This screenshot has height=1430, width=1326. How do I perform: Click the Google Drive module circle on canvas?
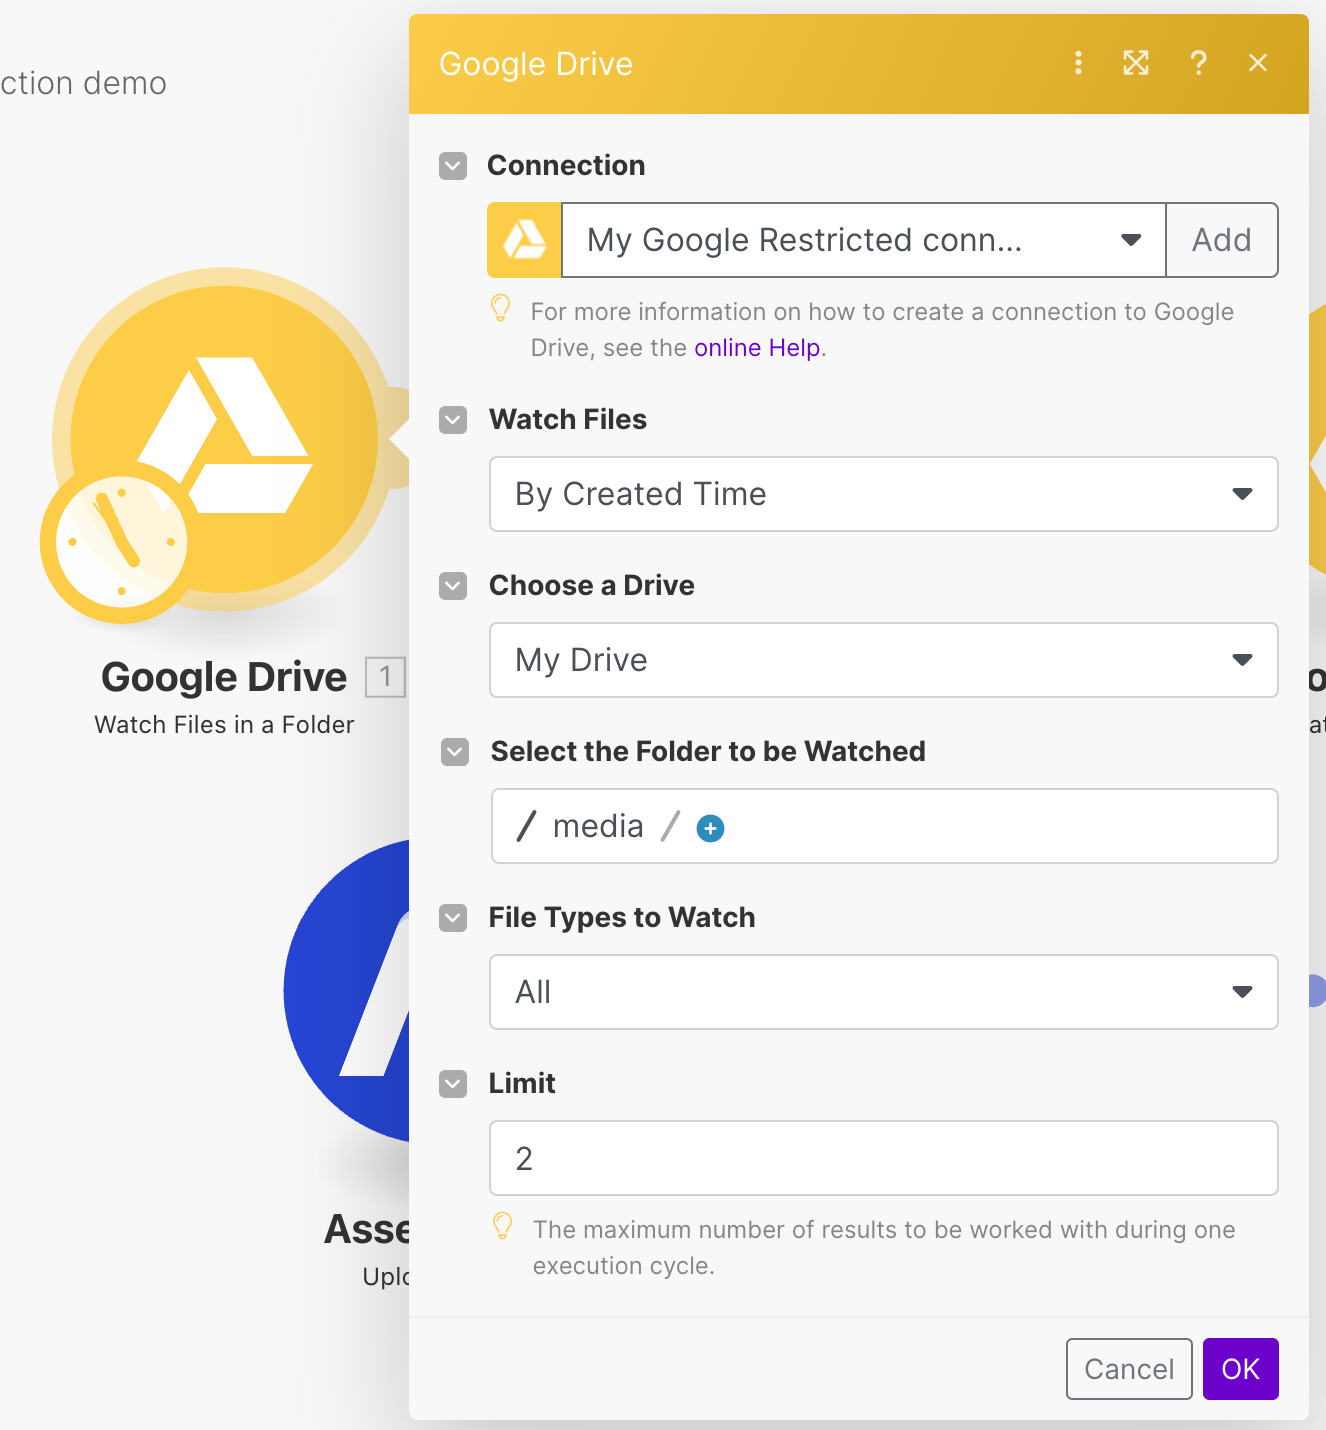(x=225, y=438)
